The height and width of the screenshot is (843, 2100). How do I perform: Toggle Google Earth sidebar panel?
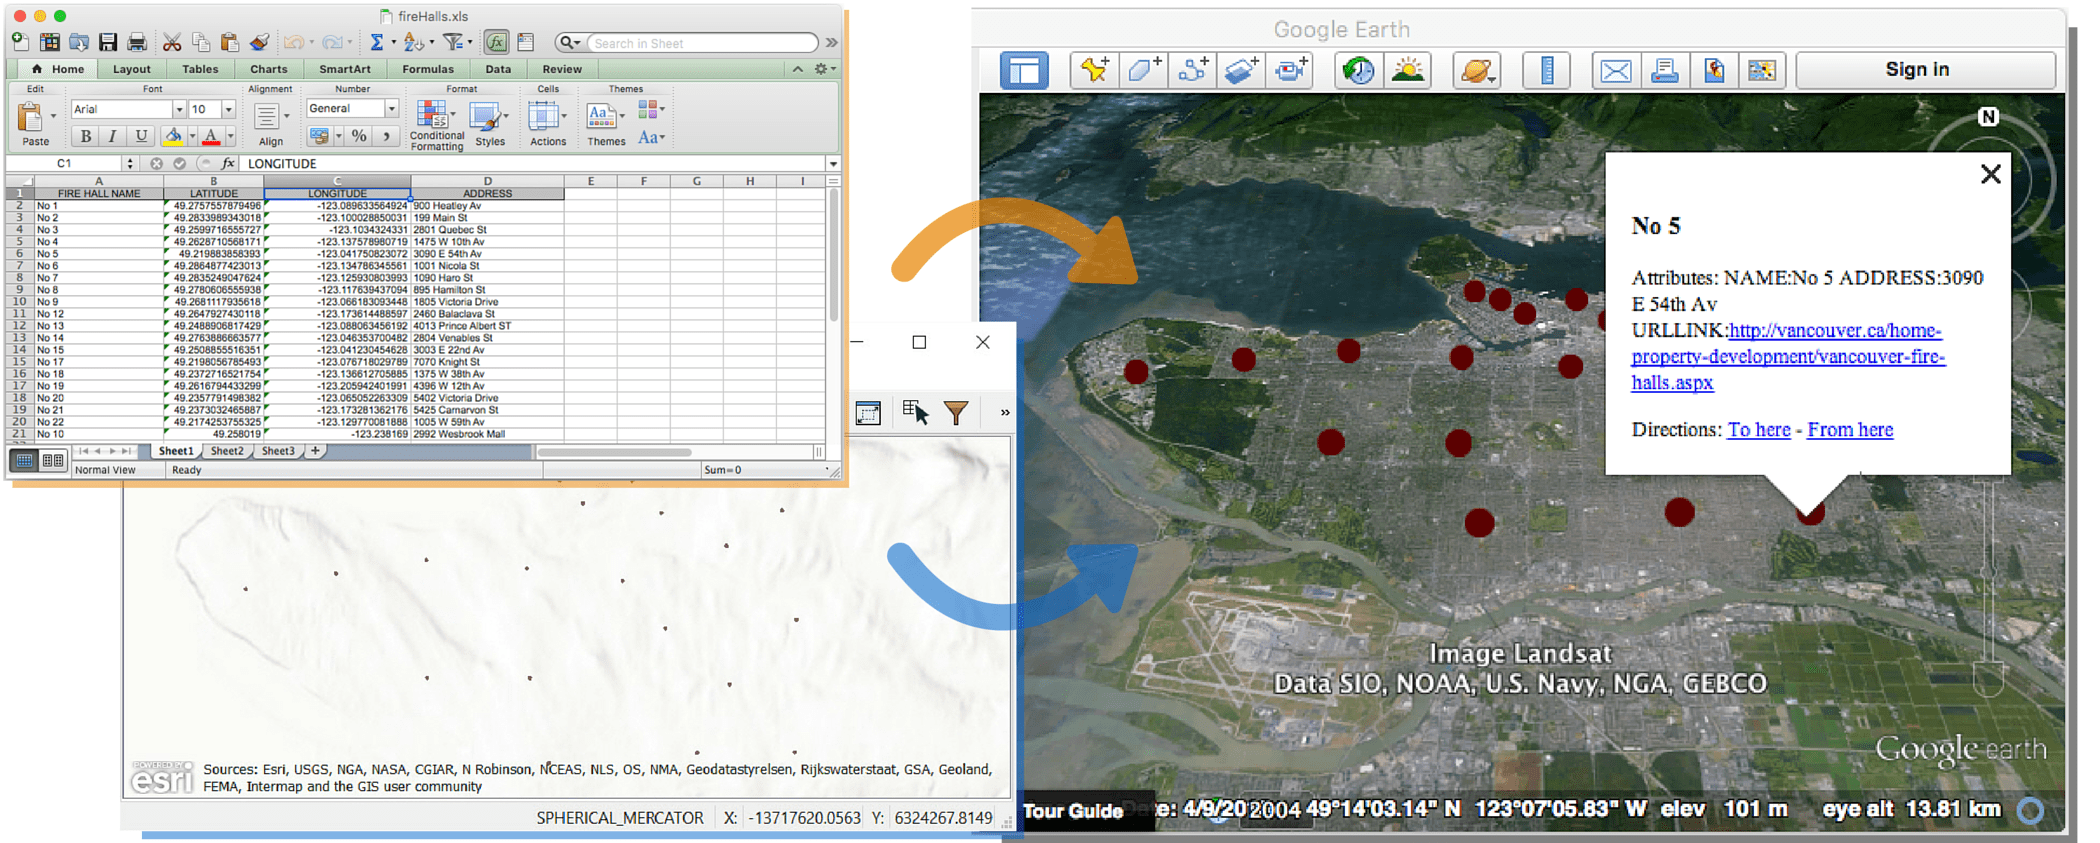pos(1024,70)
